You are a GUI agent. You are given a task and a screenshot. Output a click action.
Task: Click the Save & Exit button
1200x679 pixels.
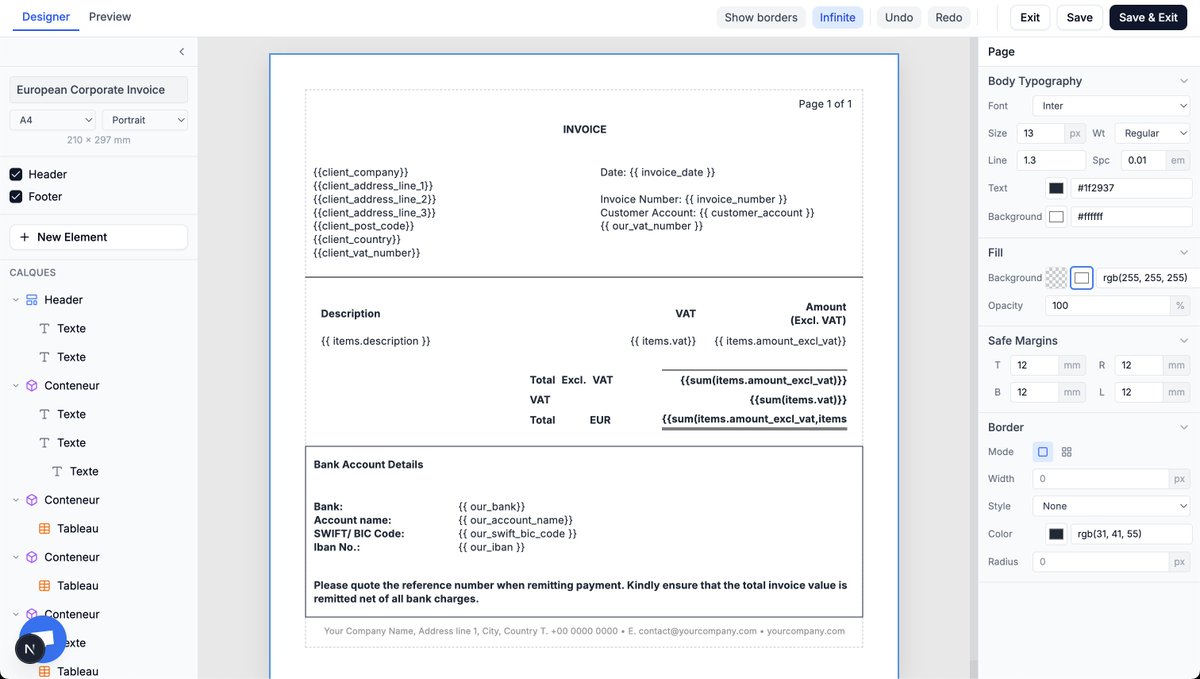[1148, 17]
